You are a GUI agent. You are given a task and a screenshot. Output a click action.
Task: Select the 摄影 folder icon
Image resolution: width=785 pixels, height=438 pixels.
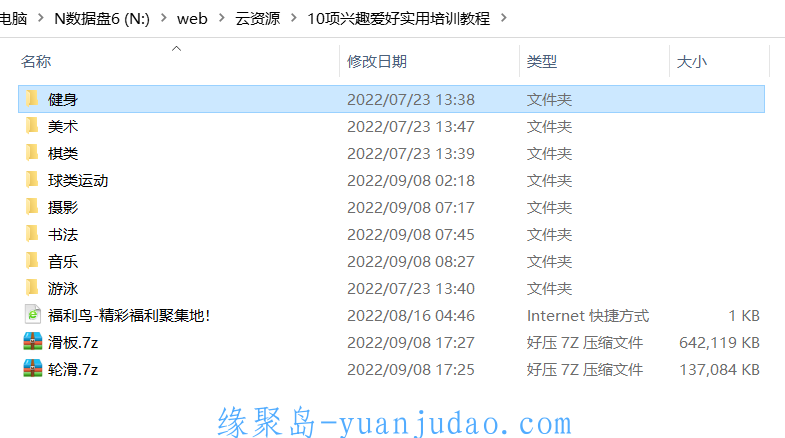32,207
